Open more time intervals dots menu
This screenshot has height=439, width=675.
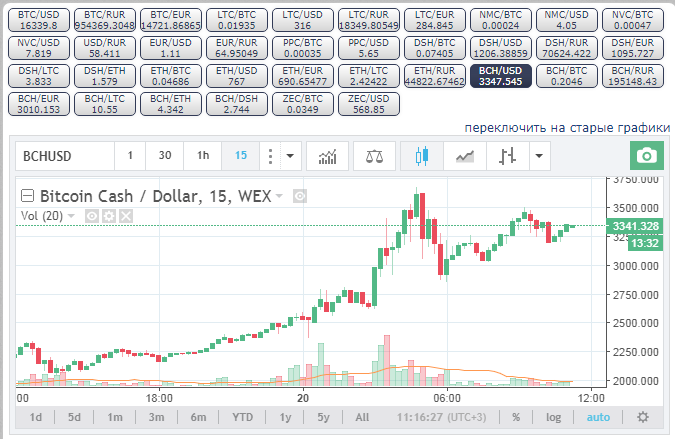[x=270, y=156]
